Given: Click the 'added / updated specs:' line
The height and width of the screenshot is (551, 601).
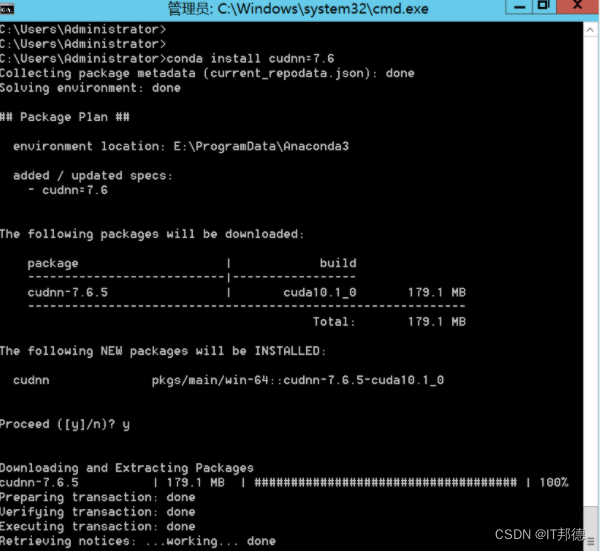Looking at the screenshot, I should coord(93,176).
